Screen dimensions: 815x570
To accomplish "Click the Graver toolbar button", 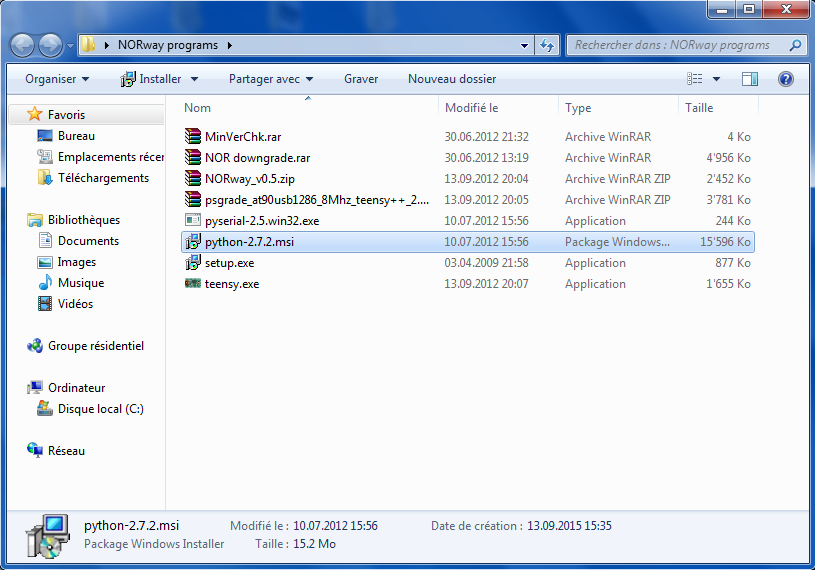I will click(361, 79).
